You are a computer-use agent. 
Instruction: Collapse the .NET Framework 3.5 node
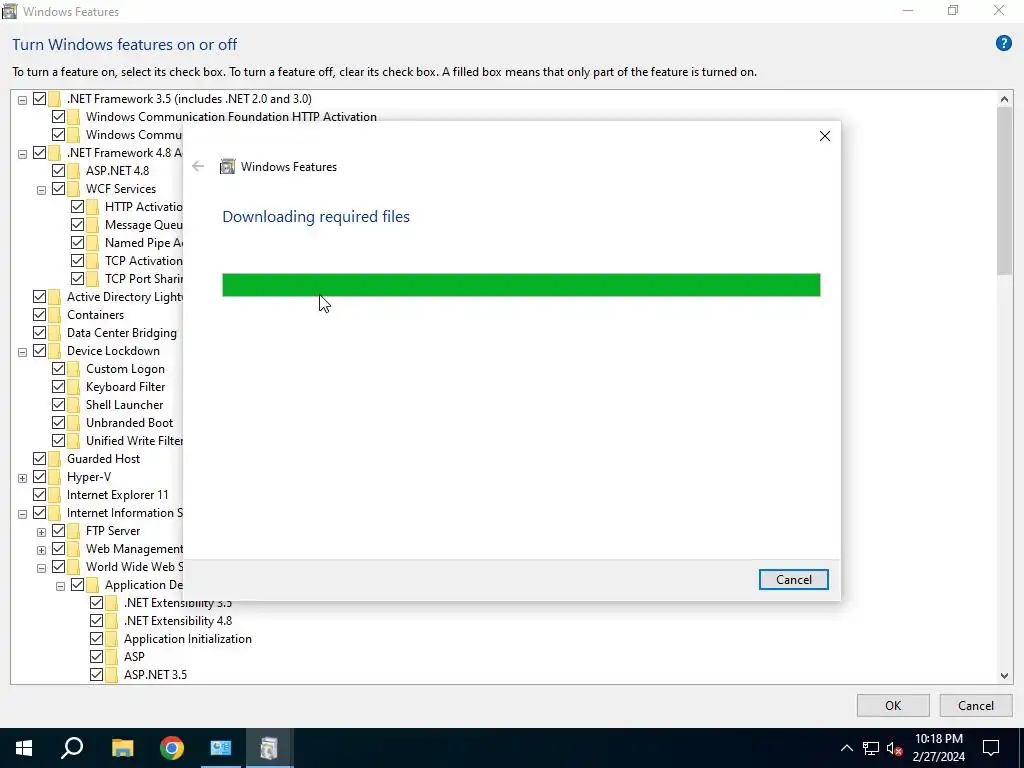pyautogui.click(x=22, y=100)
